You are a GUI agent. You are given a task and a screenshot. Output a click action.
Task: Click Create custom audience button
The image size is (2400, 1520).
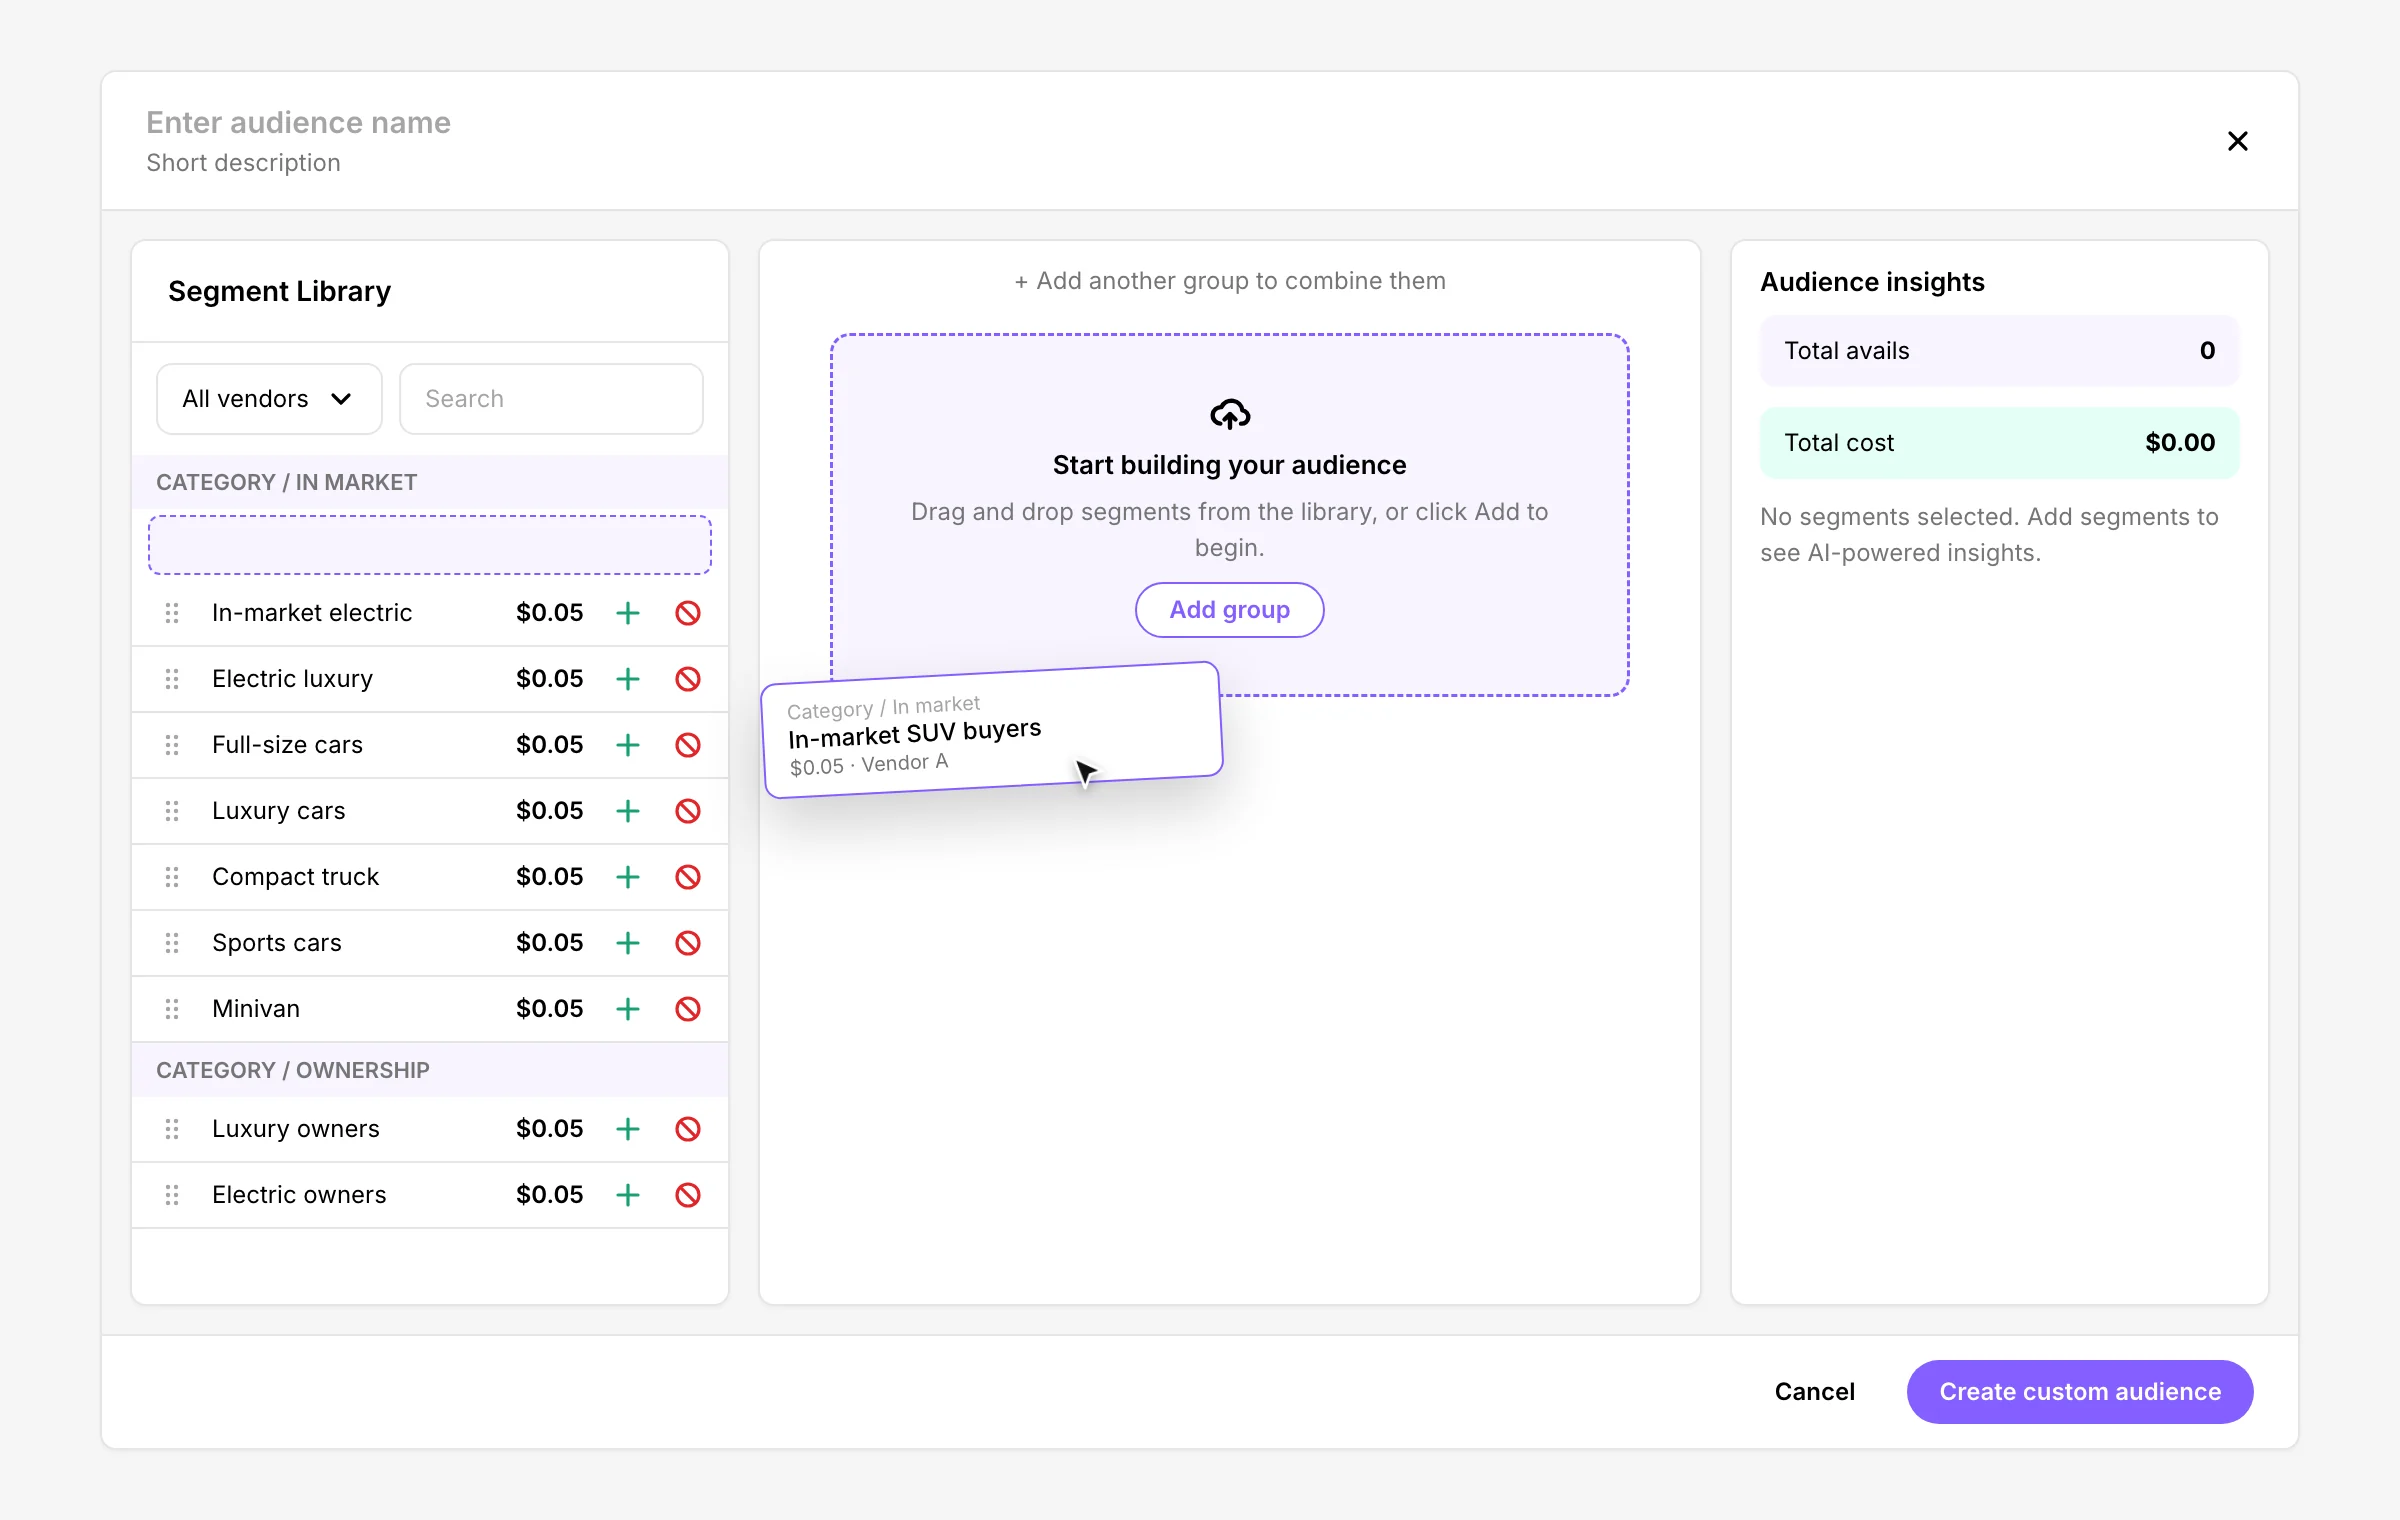point(2080,1392)
